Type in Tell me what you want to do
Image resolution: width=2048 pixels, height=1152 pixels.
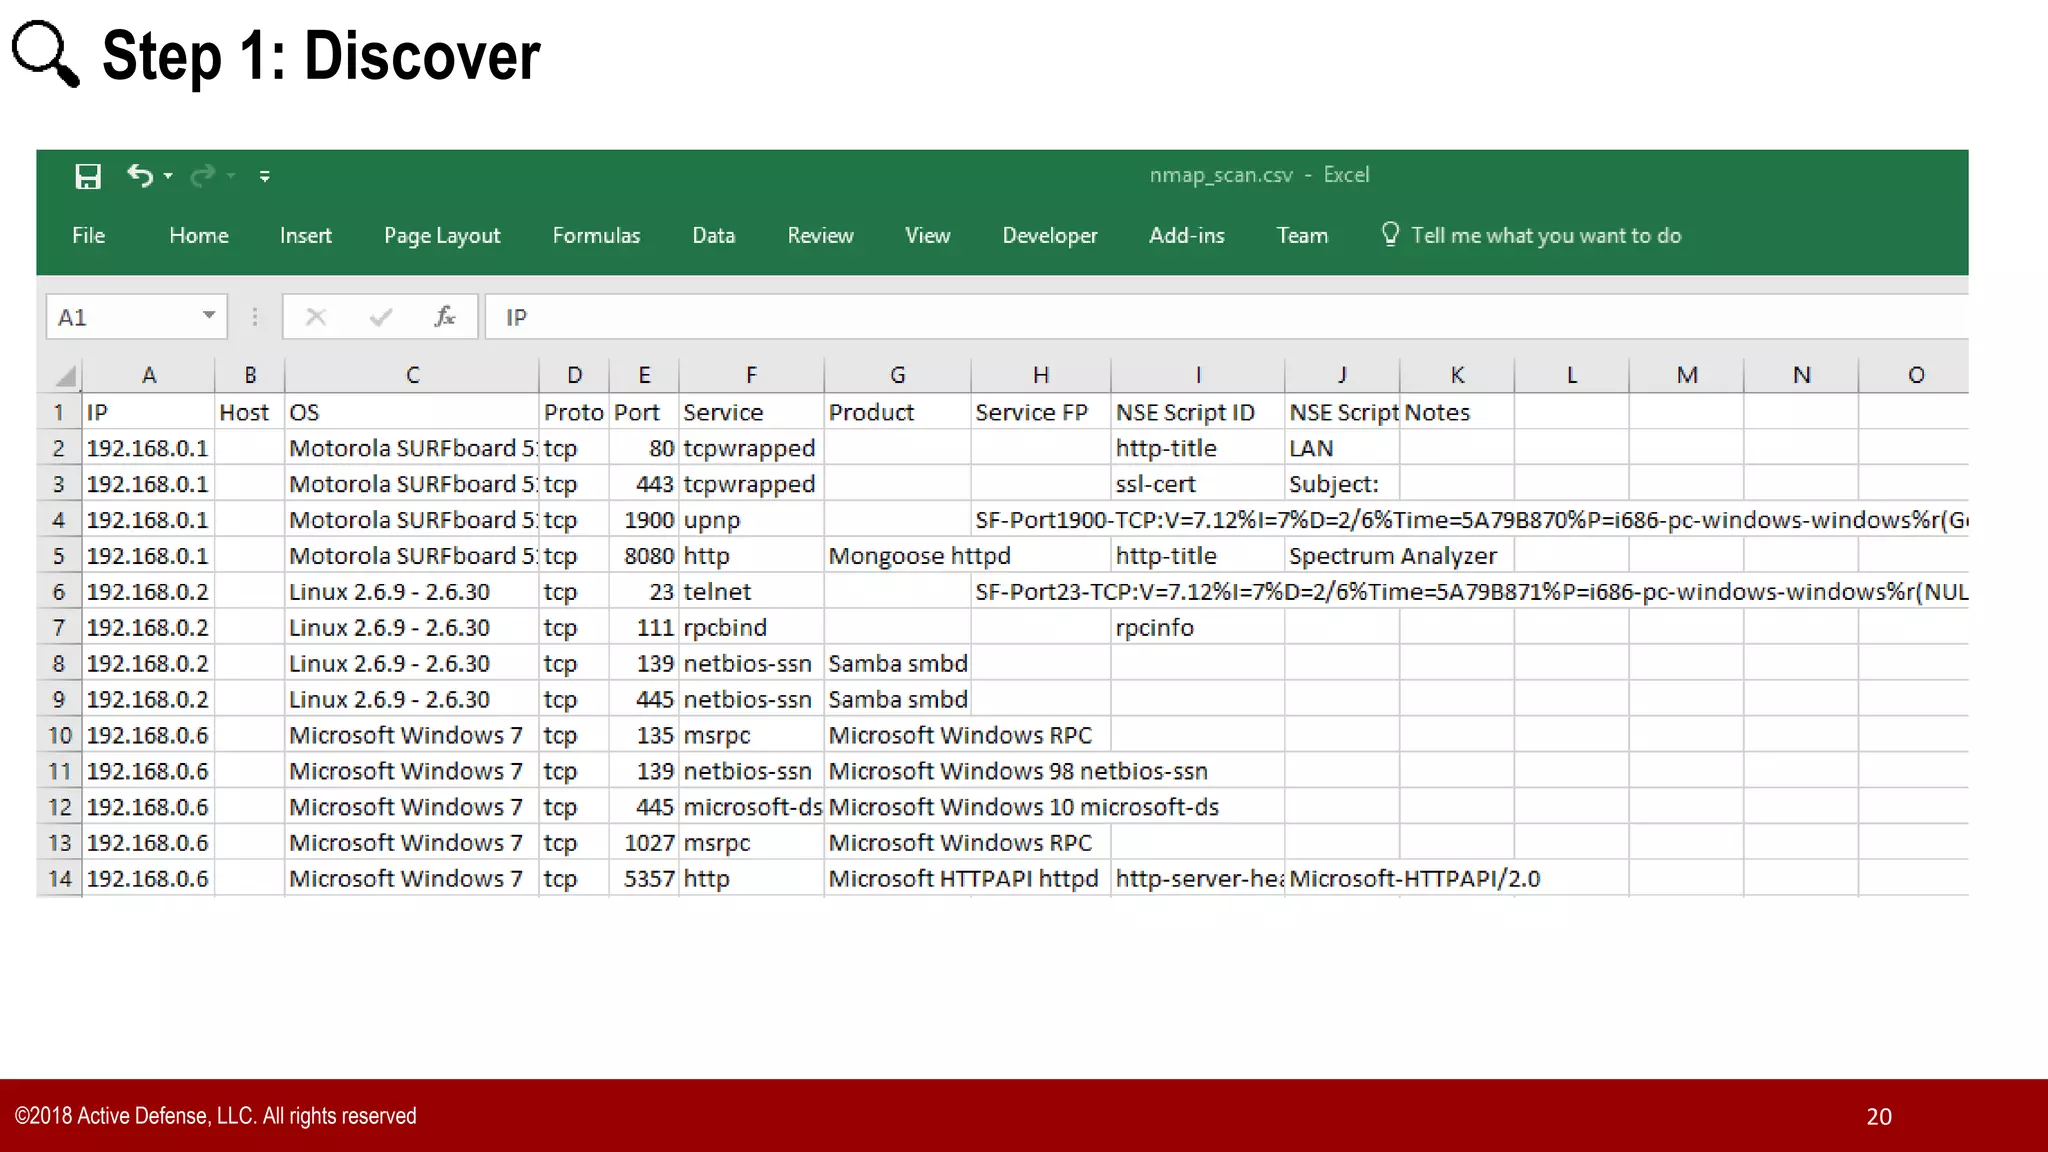tap(1545, 236)
